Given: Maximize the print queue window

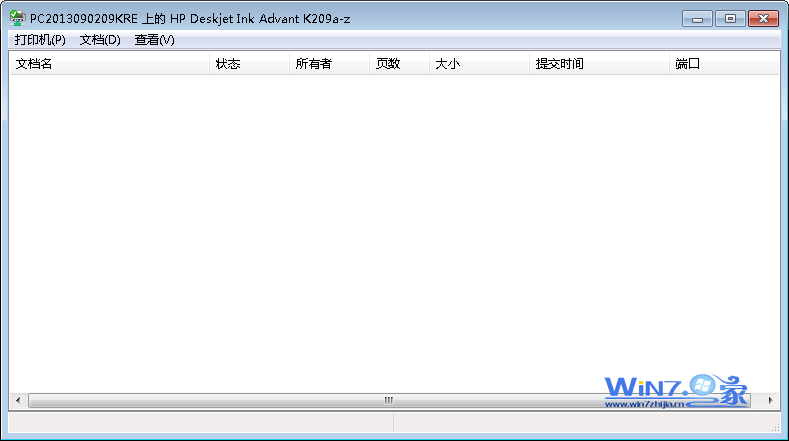Looking at the screenshot, I should (x=730, y=19).
